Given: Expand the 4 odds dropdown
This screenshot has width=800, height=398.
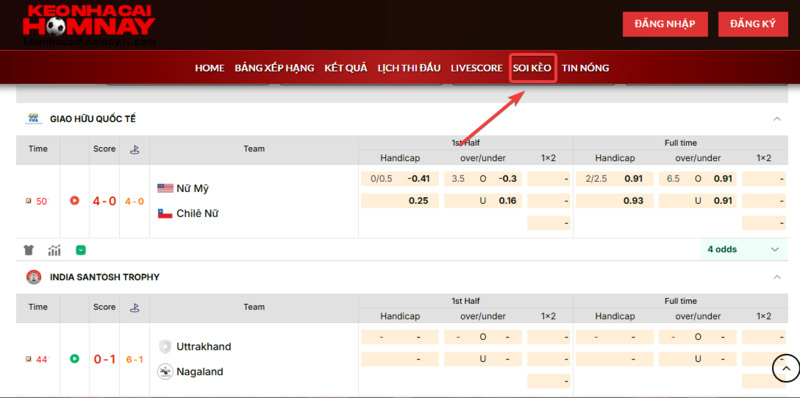Looking at the screenshot, I should click(x=744, y=250).
